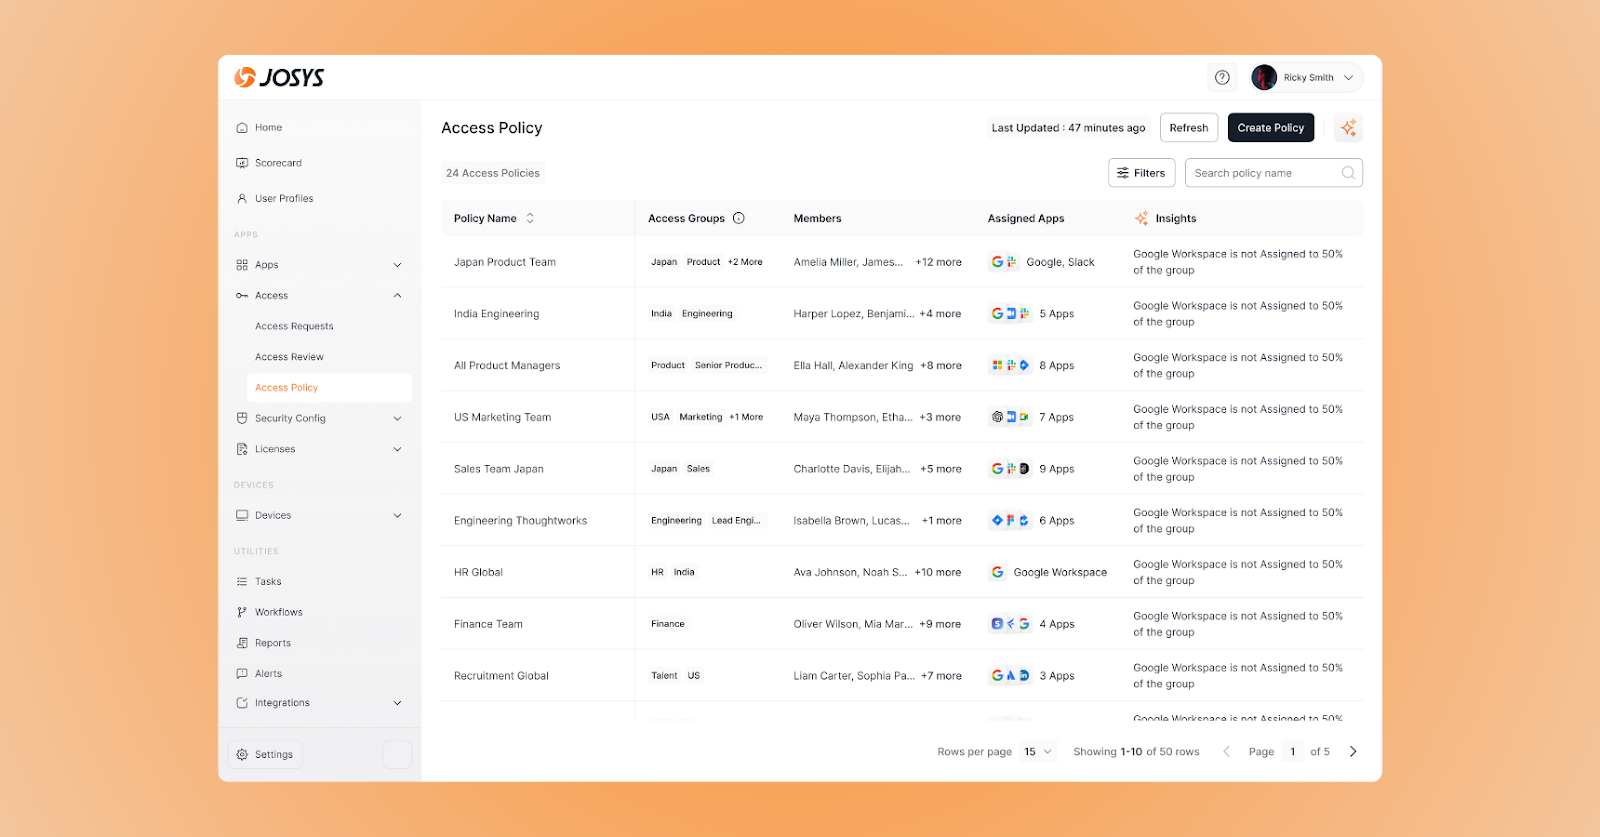The height and width of the screenshot is (837, 1600).
Task: Open the Ricky Smith account dropdown arrow
Action: (1348, 78)
